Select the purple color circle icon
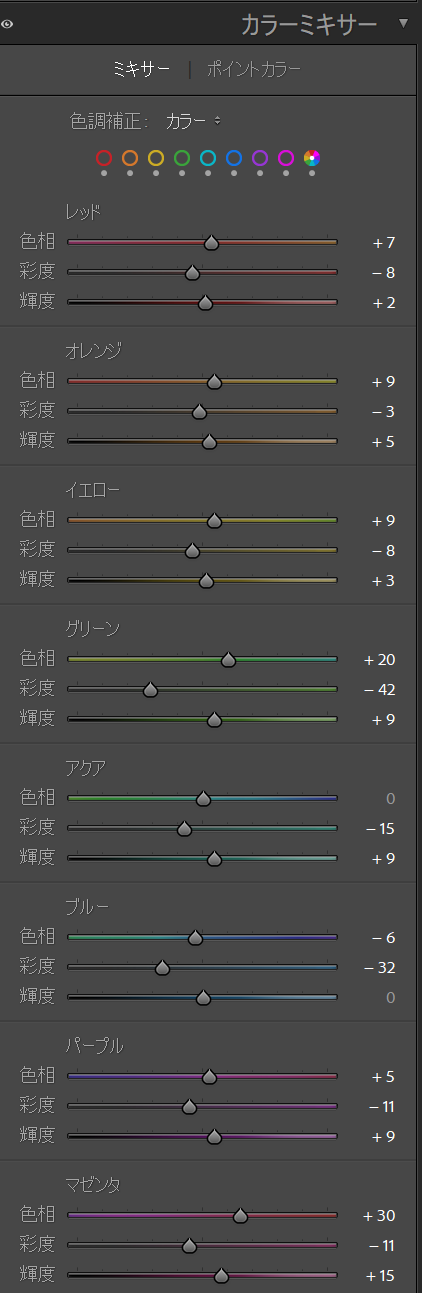The height and width of the screenshot is (1293, 422). point(260,157)
